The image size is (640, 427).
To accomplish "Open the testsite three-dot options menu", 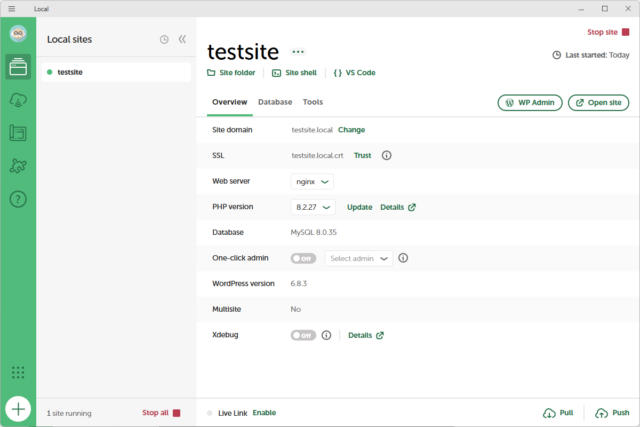I will [x=298, y=51].
